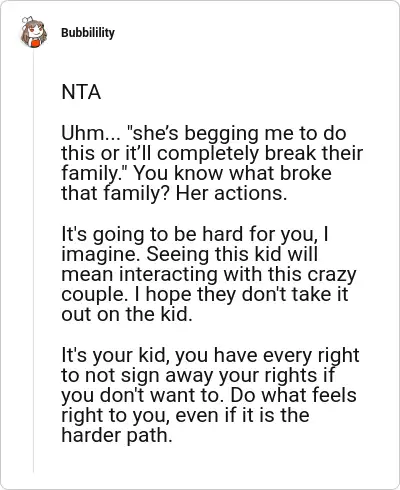The height and width of the screenshot is (490, 400).
Task: Open the Bubbilility username profile link
Action: click(x=88, y=33)
